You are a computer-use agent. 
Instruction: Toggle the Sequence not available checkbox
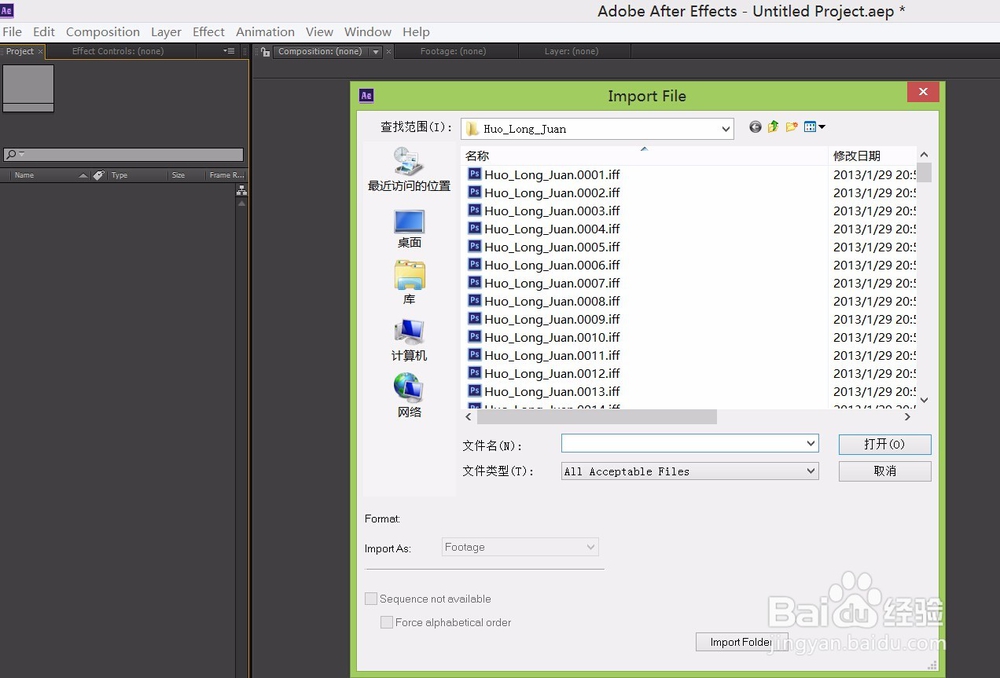click(371, 598)
